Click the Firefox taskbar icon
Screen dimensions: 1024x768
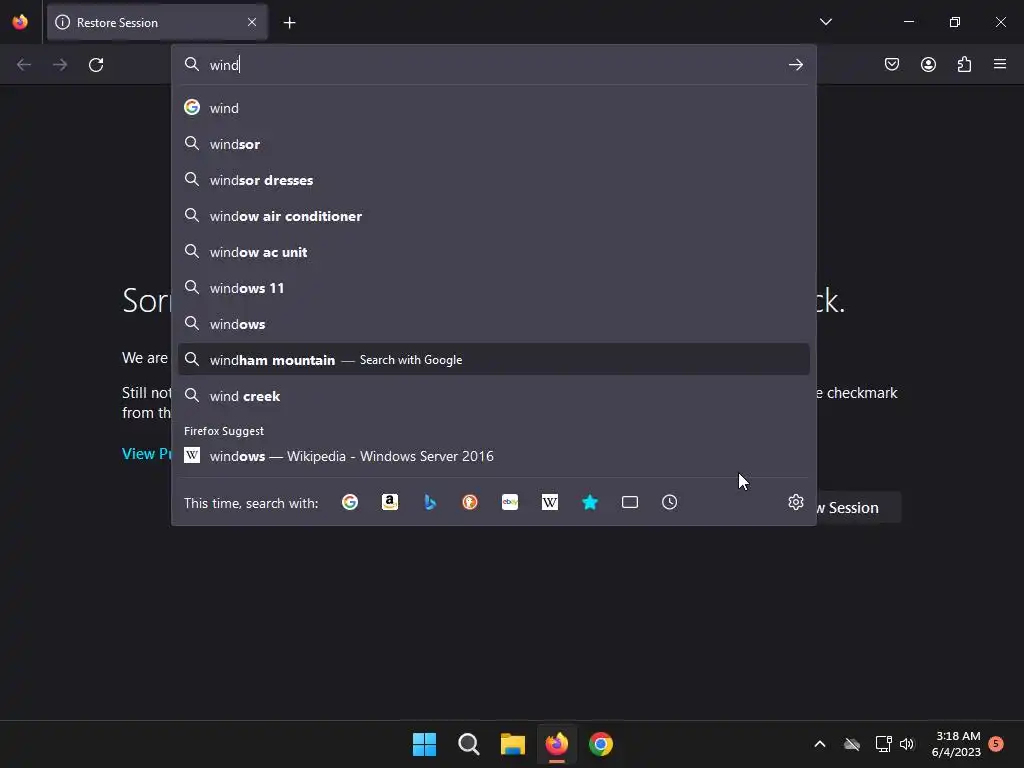pyautogui.click(x=556, y=744)
